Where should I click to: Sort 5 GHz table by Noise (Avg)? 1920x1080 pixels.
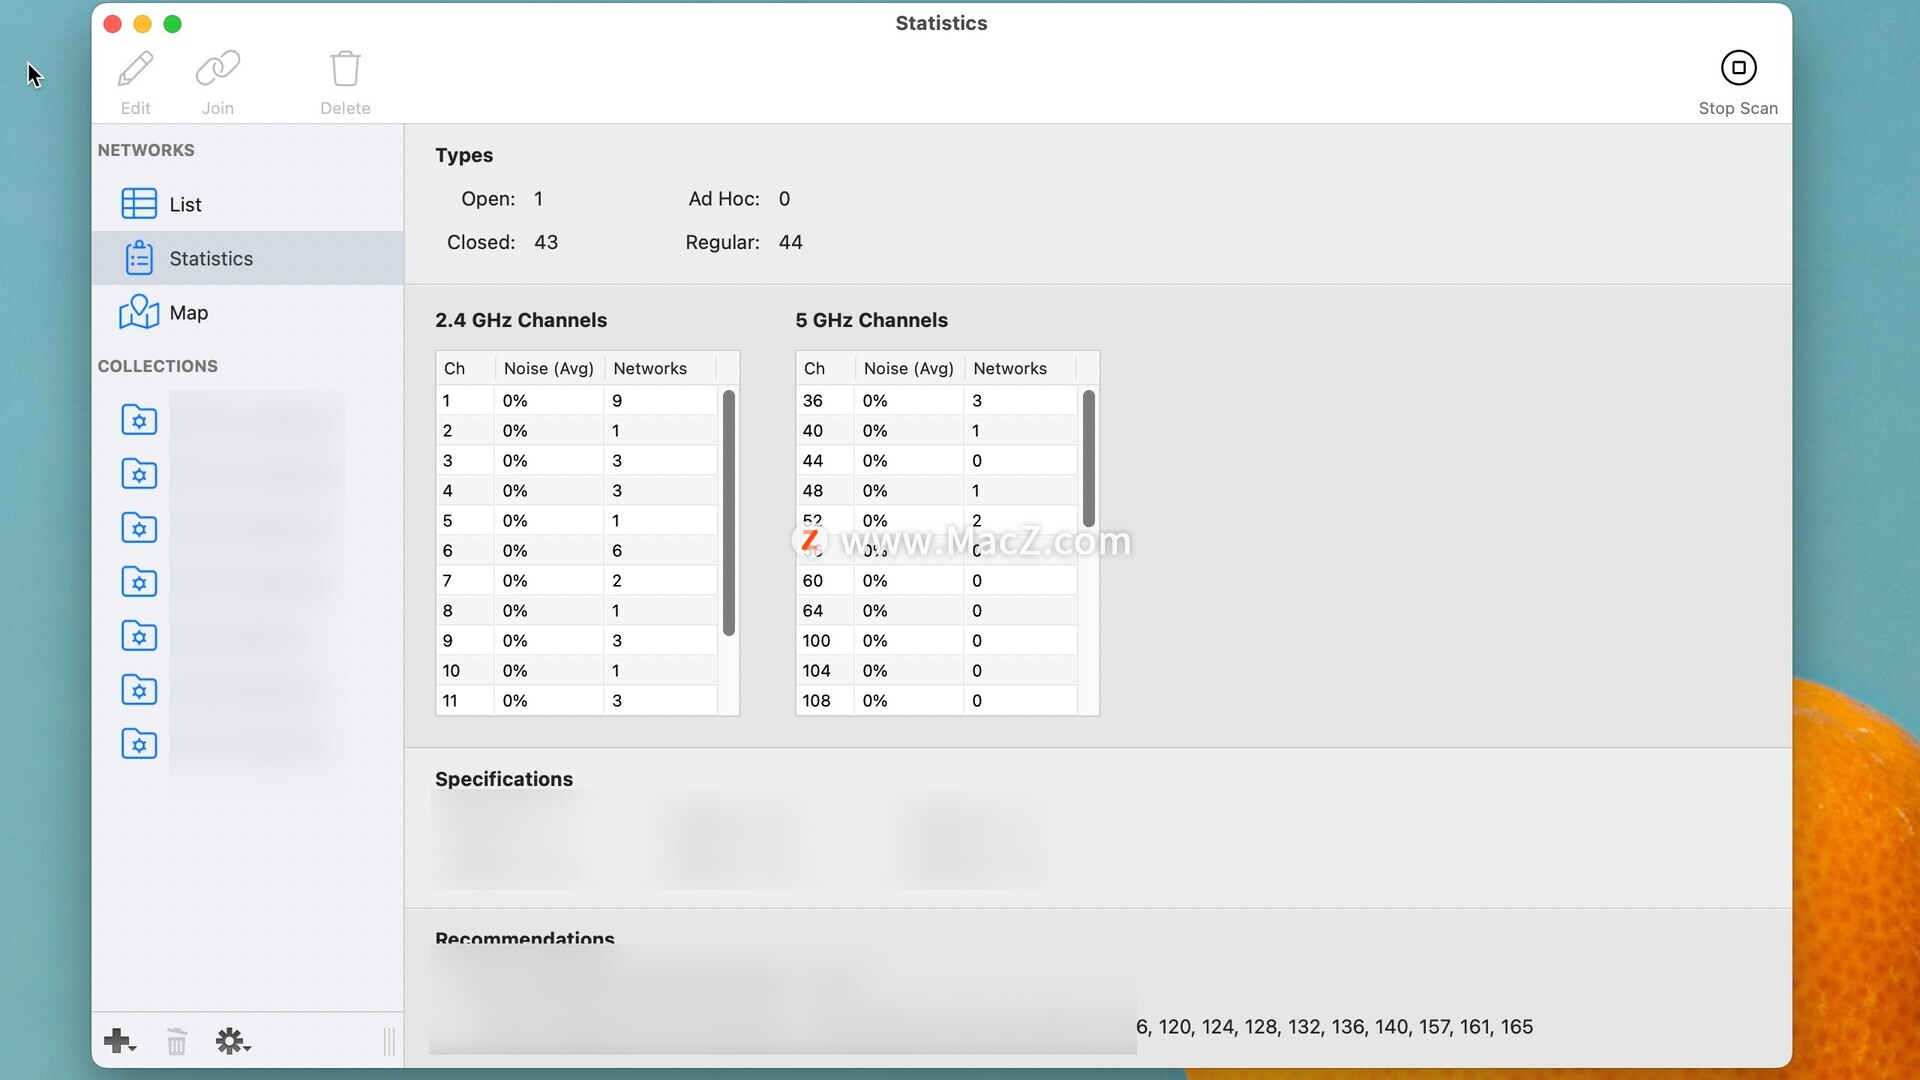click(x=909, y=368)
